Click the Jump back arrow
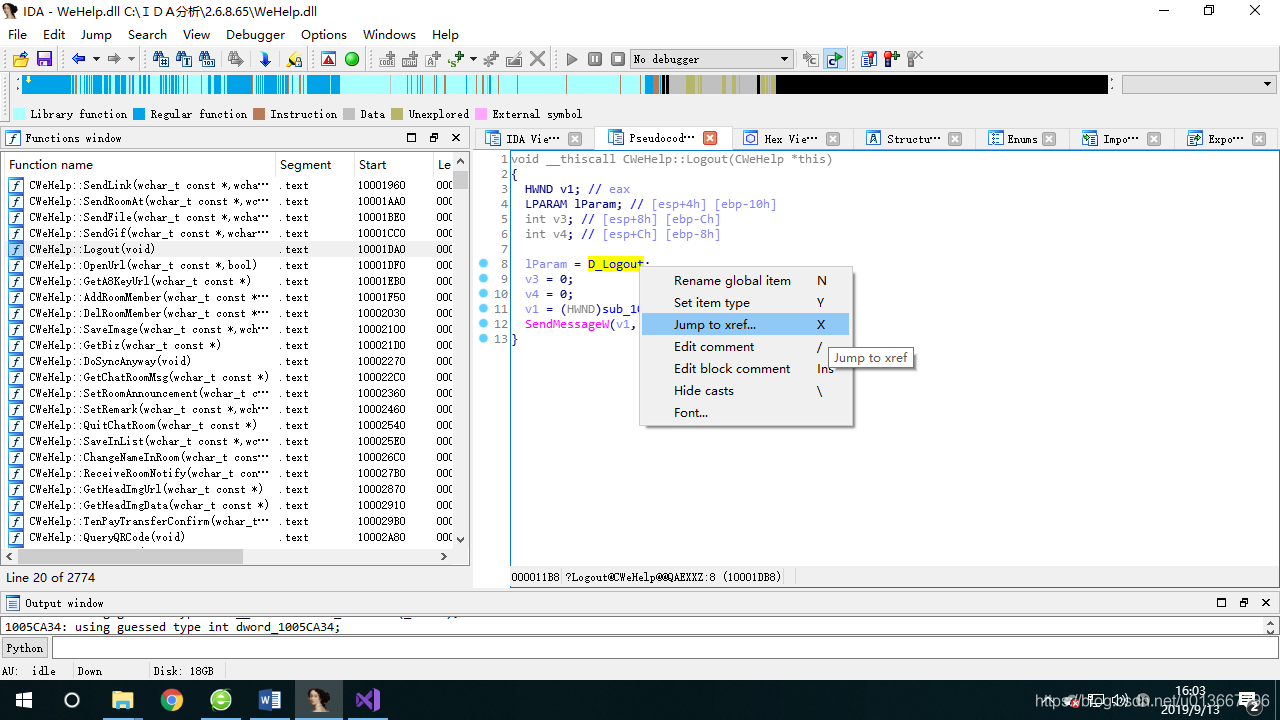1280x720 pixels. tap(78, 59)
